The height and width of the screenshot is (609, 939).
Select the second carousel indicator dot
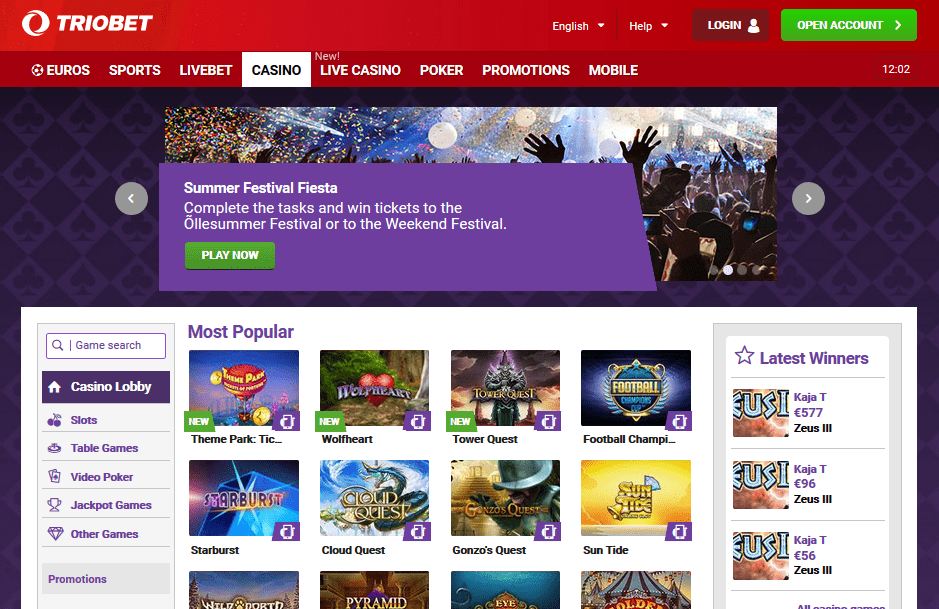[728, 270]
